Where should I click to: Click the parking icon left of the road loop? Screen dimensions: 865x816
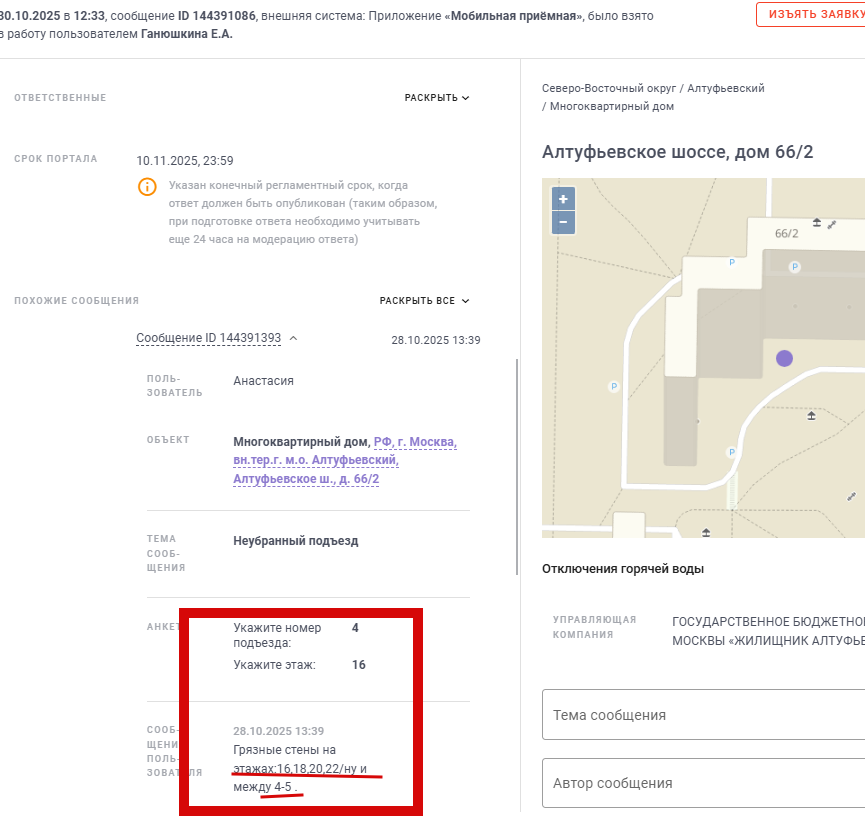(x=613, y=387)
